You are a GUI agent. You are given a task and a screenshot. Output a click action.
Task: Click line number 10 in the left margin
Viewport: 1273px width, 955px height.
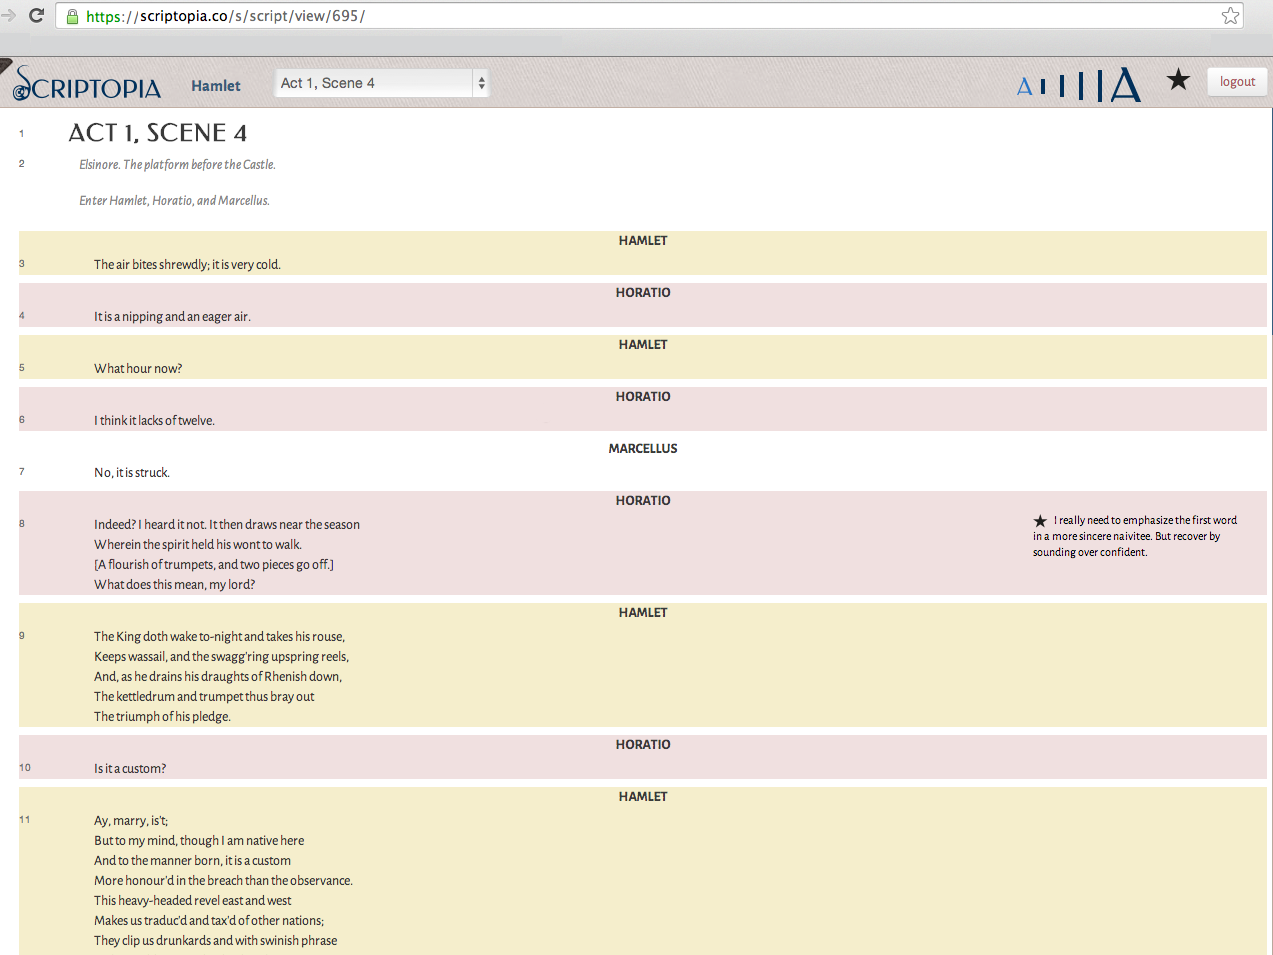point(25,768)
